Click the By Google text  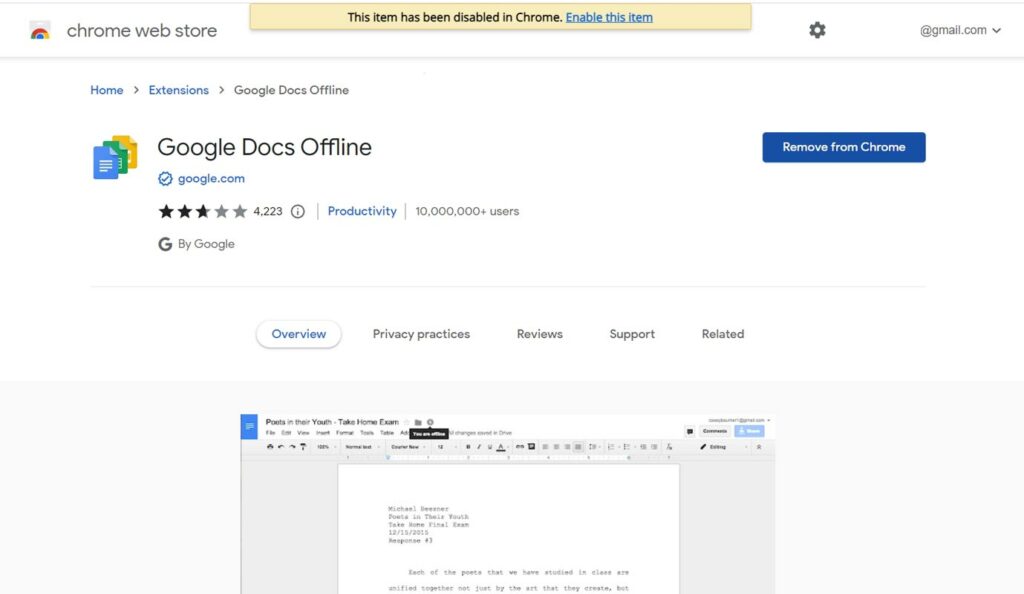point(206,243)
